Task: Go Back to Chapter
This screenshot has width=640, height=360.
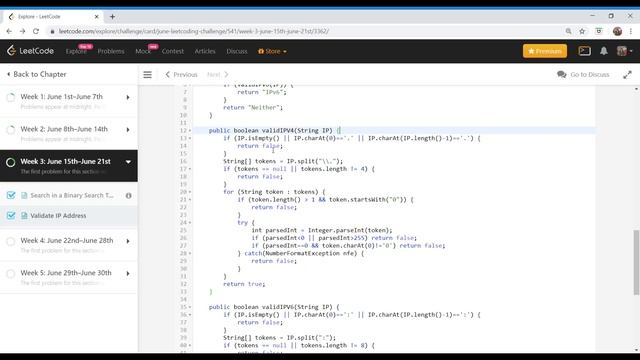Action: pyautogui.click(x=37, y=74)
